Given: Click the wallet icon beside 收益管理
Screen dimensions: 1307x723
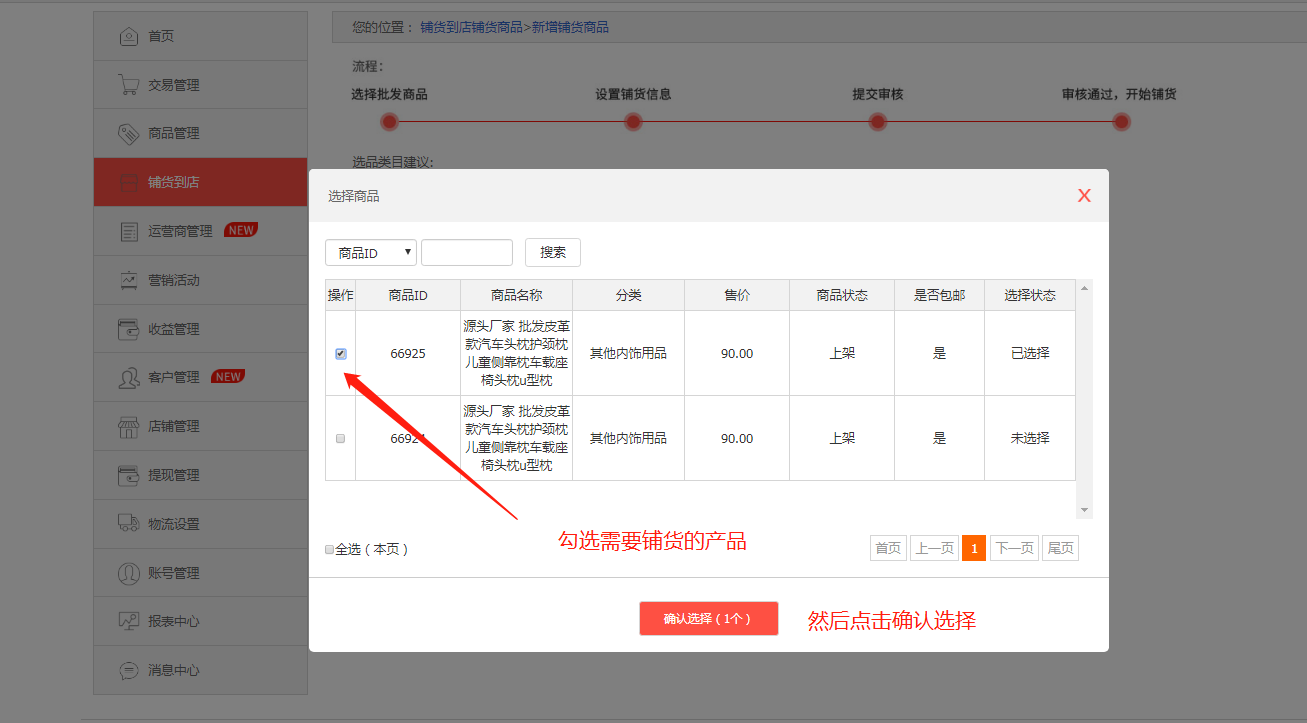Looking at the screenshot, I should point(128,328).
